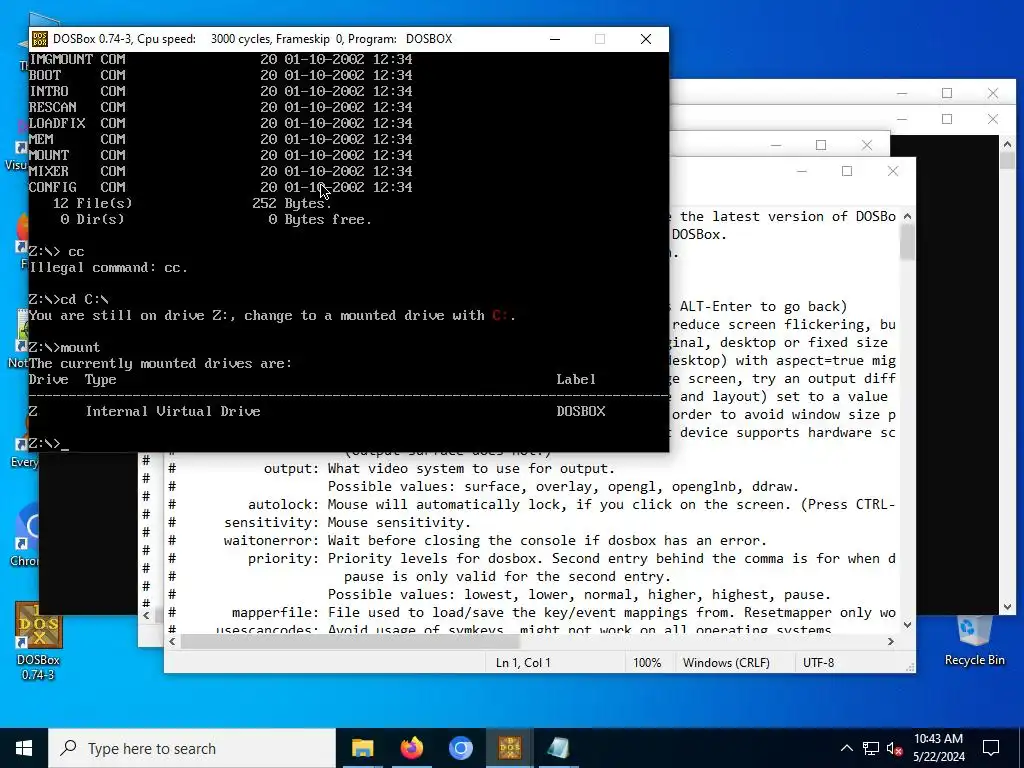This screenshot has width=1024, height=768.
Task: Open the taskbar clock showing 10:43 AM
Action: pyautogui.click(x=938, y=748)
